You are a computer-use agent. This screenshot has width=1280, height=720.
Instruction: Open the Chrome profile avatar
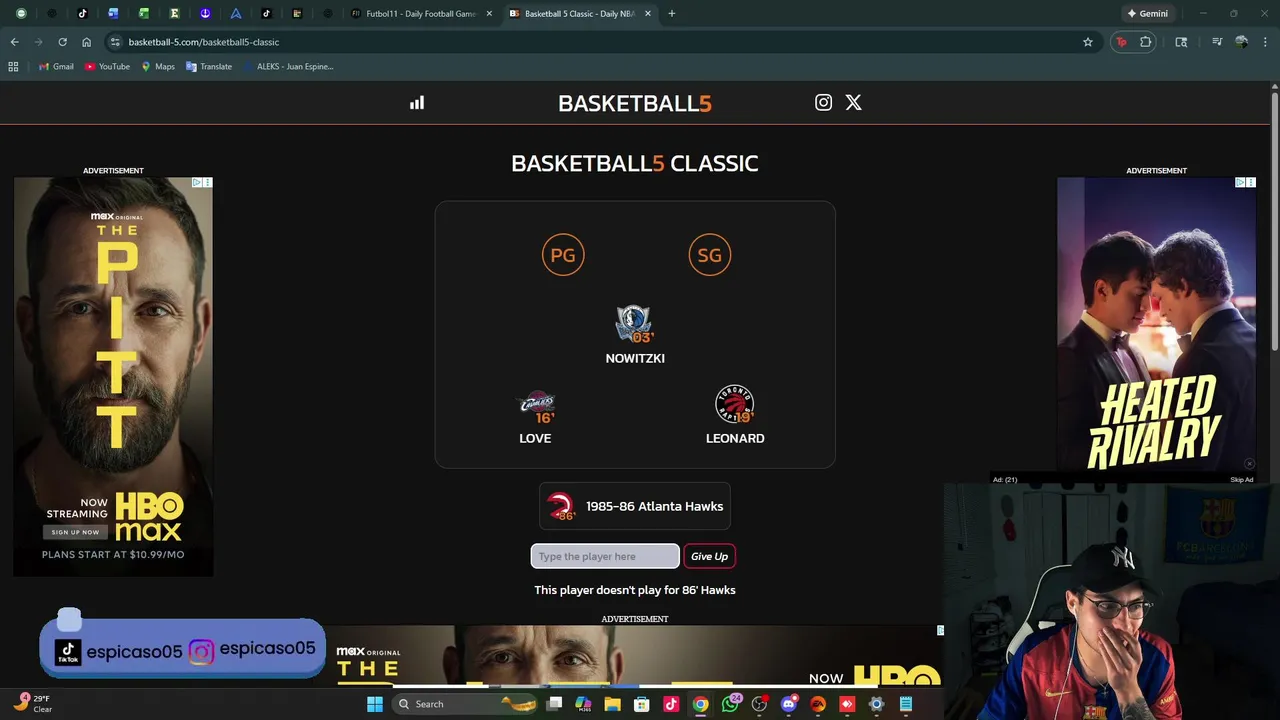(x=1241, y=42)
